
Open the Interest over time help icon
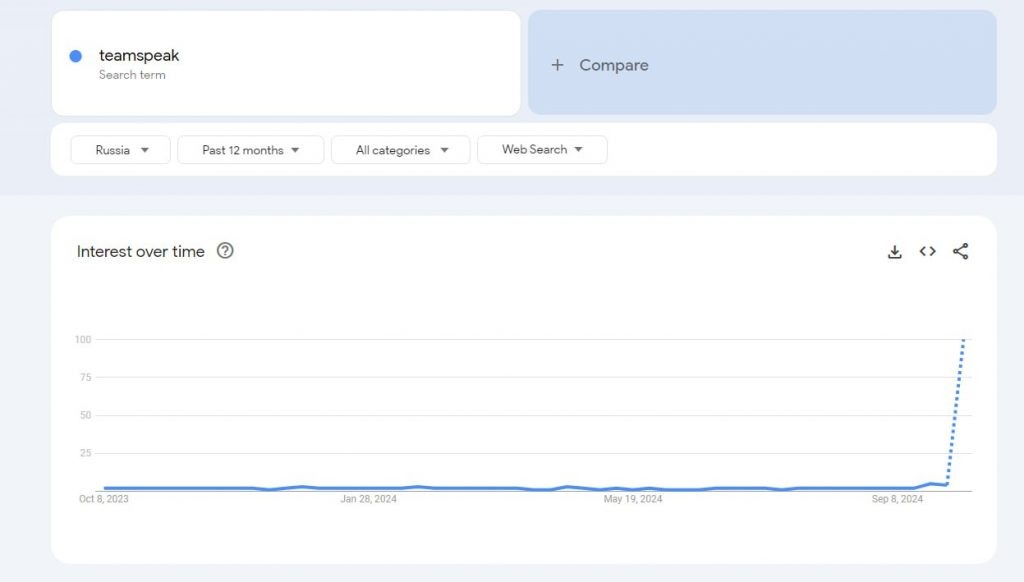225,251
